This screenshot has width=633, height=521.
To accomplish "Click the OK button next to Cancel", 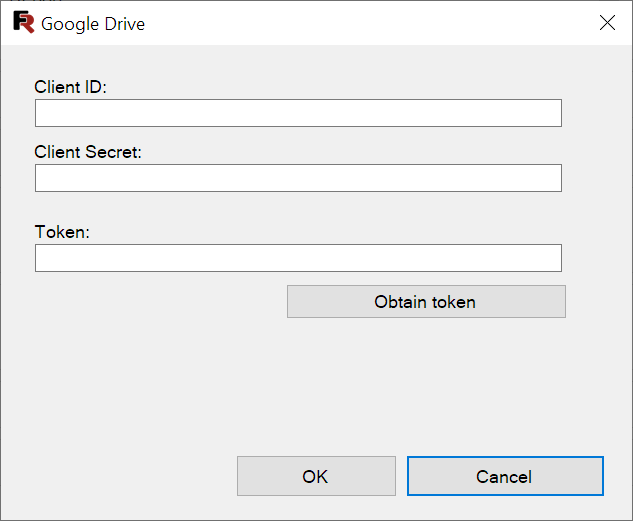I will pyautogui.click(x=316, y=476).
